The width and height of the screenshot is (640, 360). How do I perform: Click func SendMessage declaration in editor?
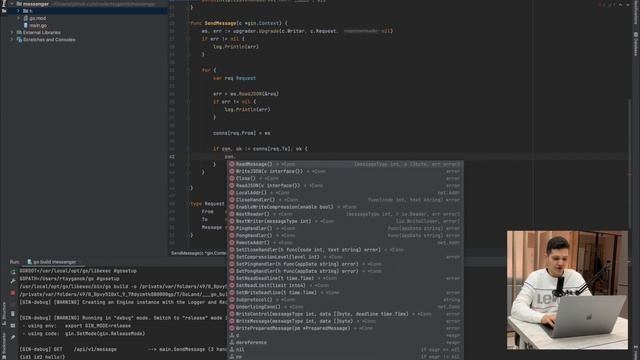point(239,23)
